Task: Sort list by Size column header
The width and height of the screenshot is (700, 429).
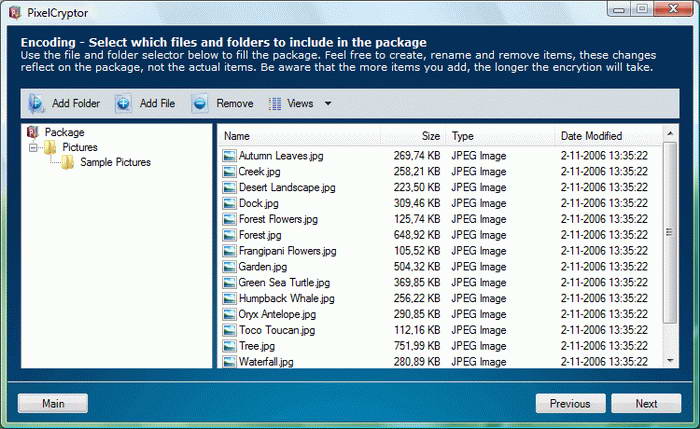Action: click(413, 136)
